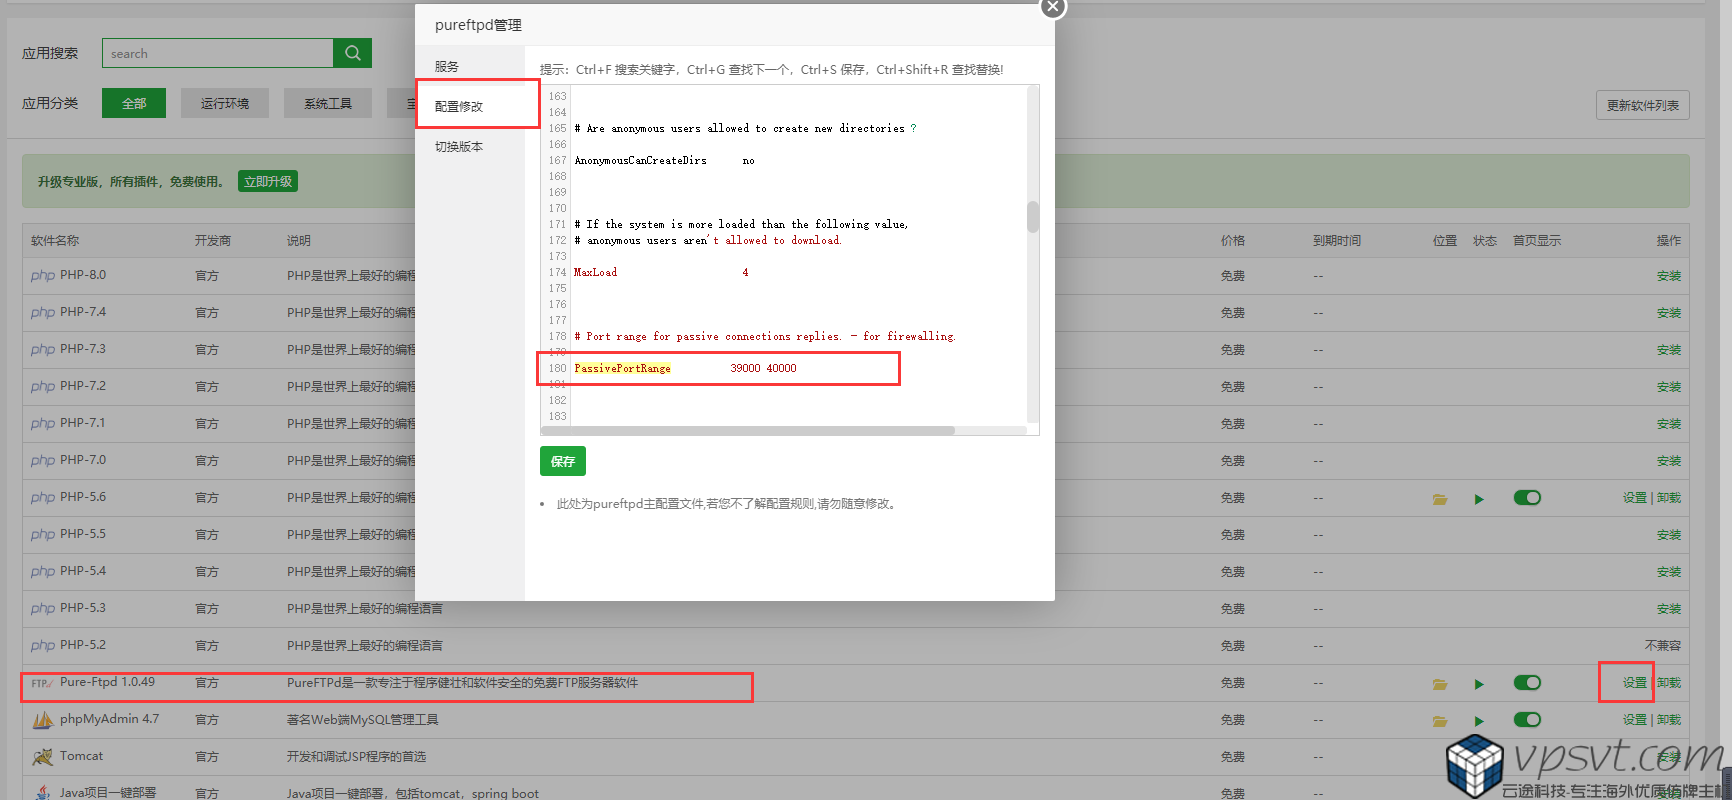This screenshot has height=800, width=1732.
Task: Click the play icon in the Pure-Ftpd row
Action: pos(1479,684)
